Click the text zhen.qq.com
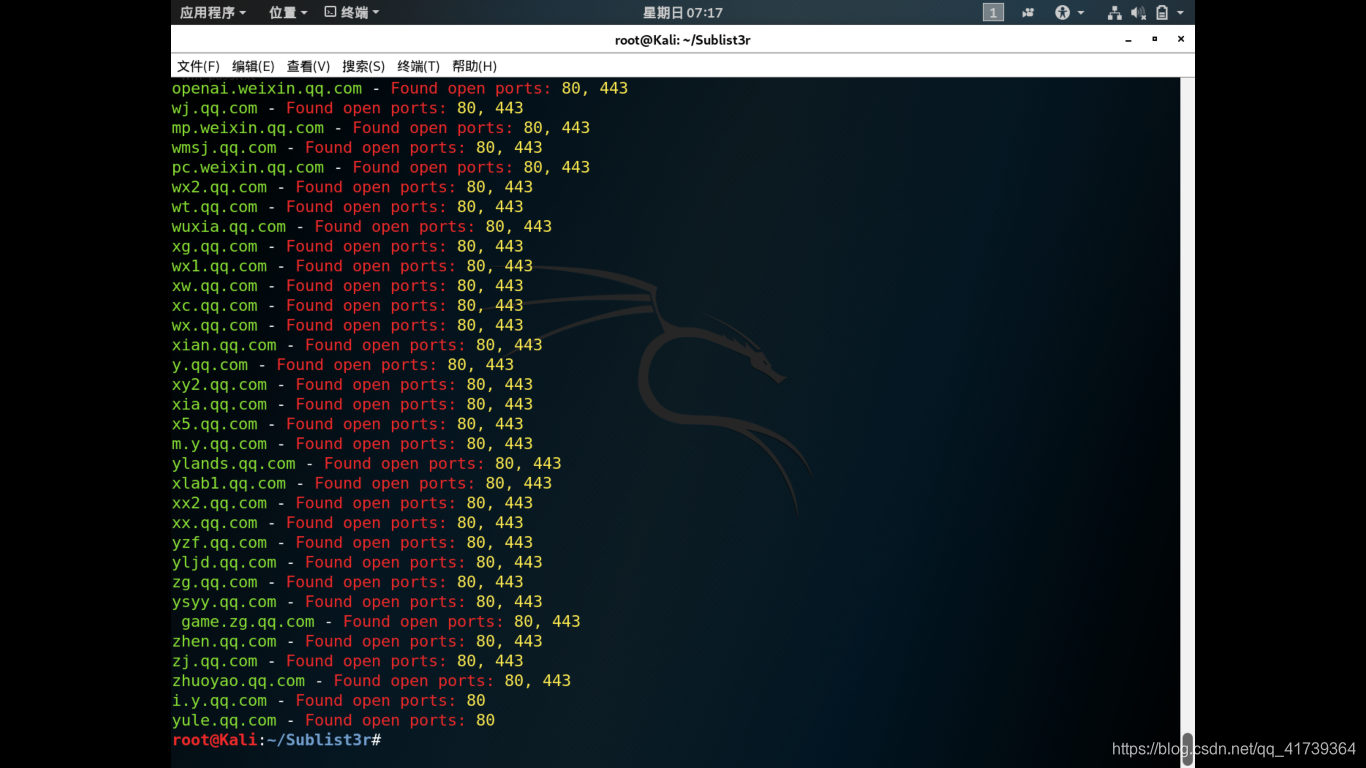Screen dimensions: 1366x768 [224, 641]
